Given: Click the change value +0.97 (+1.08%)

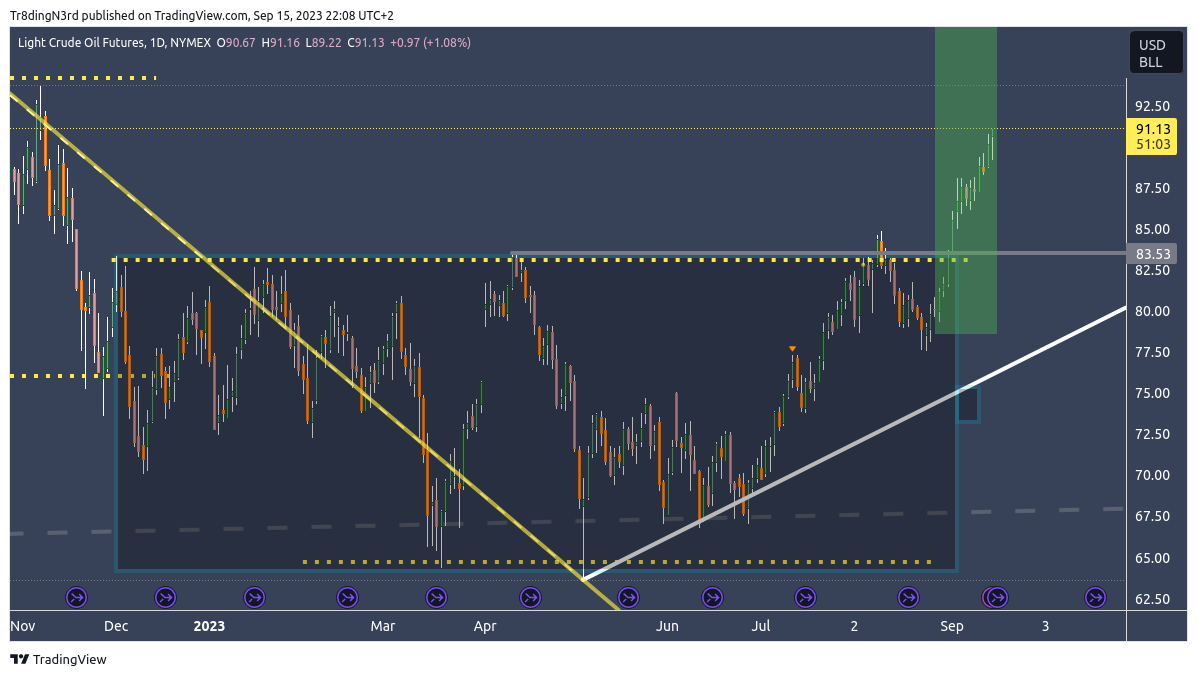Looking at the screenshot, I should pyautogui.click(x=430, y=43).
